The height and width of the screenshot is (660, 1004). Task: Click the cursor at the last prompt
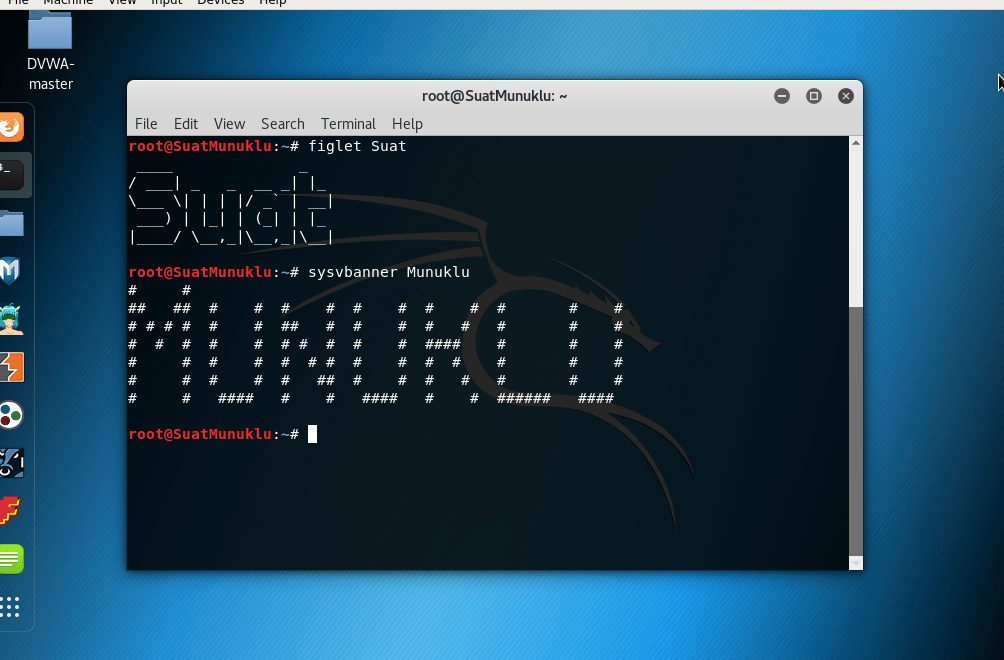[312, 434]
